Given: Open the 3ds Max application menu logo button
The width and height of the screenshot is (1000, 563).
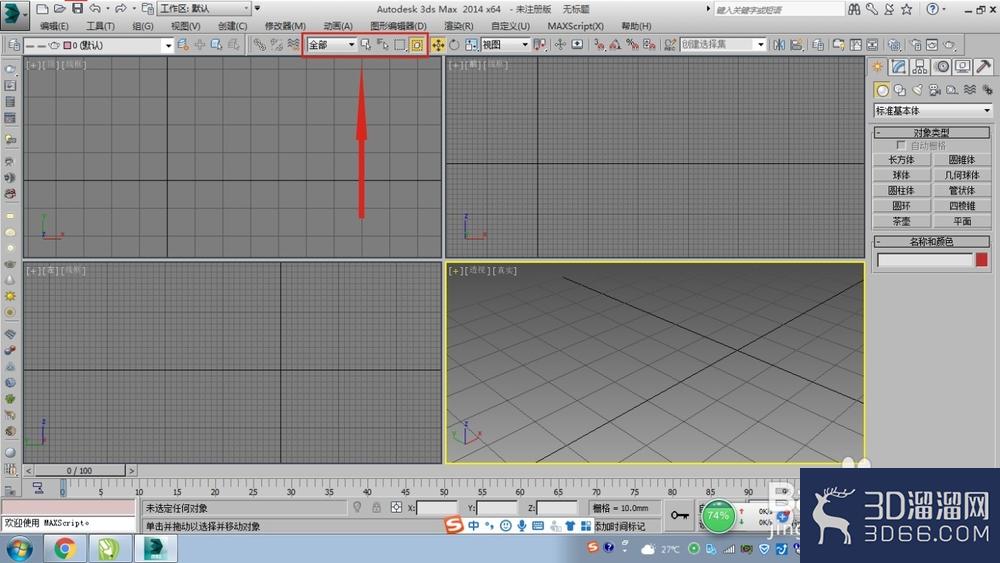Looking at the screenshot, I should tap(14, 15).
